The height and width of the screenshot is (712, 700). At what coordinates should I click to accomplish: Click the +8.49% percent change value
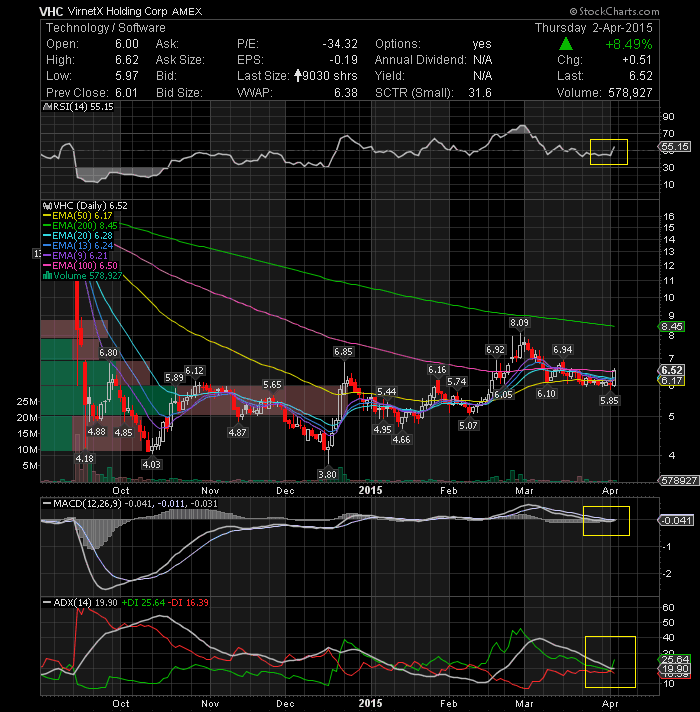pos(629,44)
